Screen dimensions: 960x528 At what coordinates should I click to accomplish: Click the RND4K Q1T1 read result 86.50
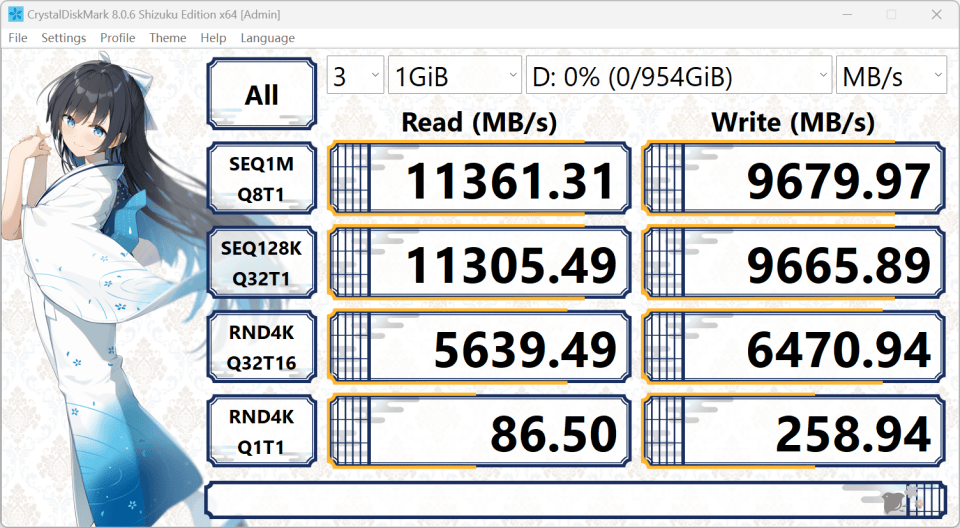tap(479, 431)
